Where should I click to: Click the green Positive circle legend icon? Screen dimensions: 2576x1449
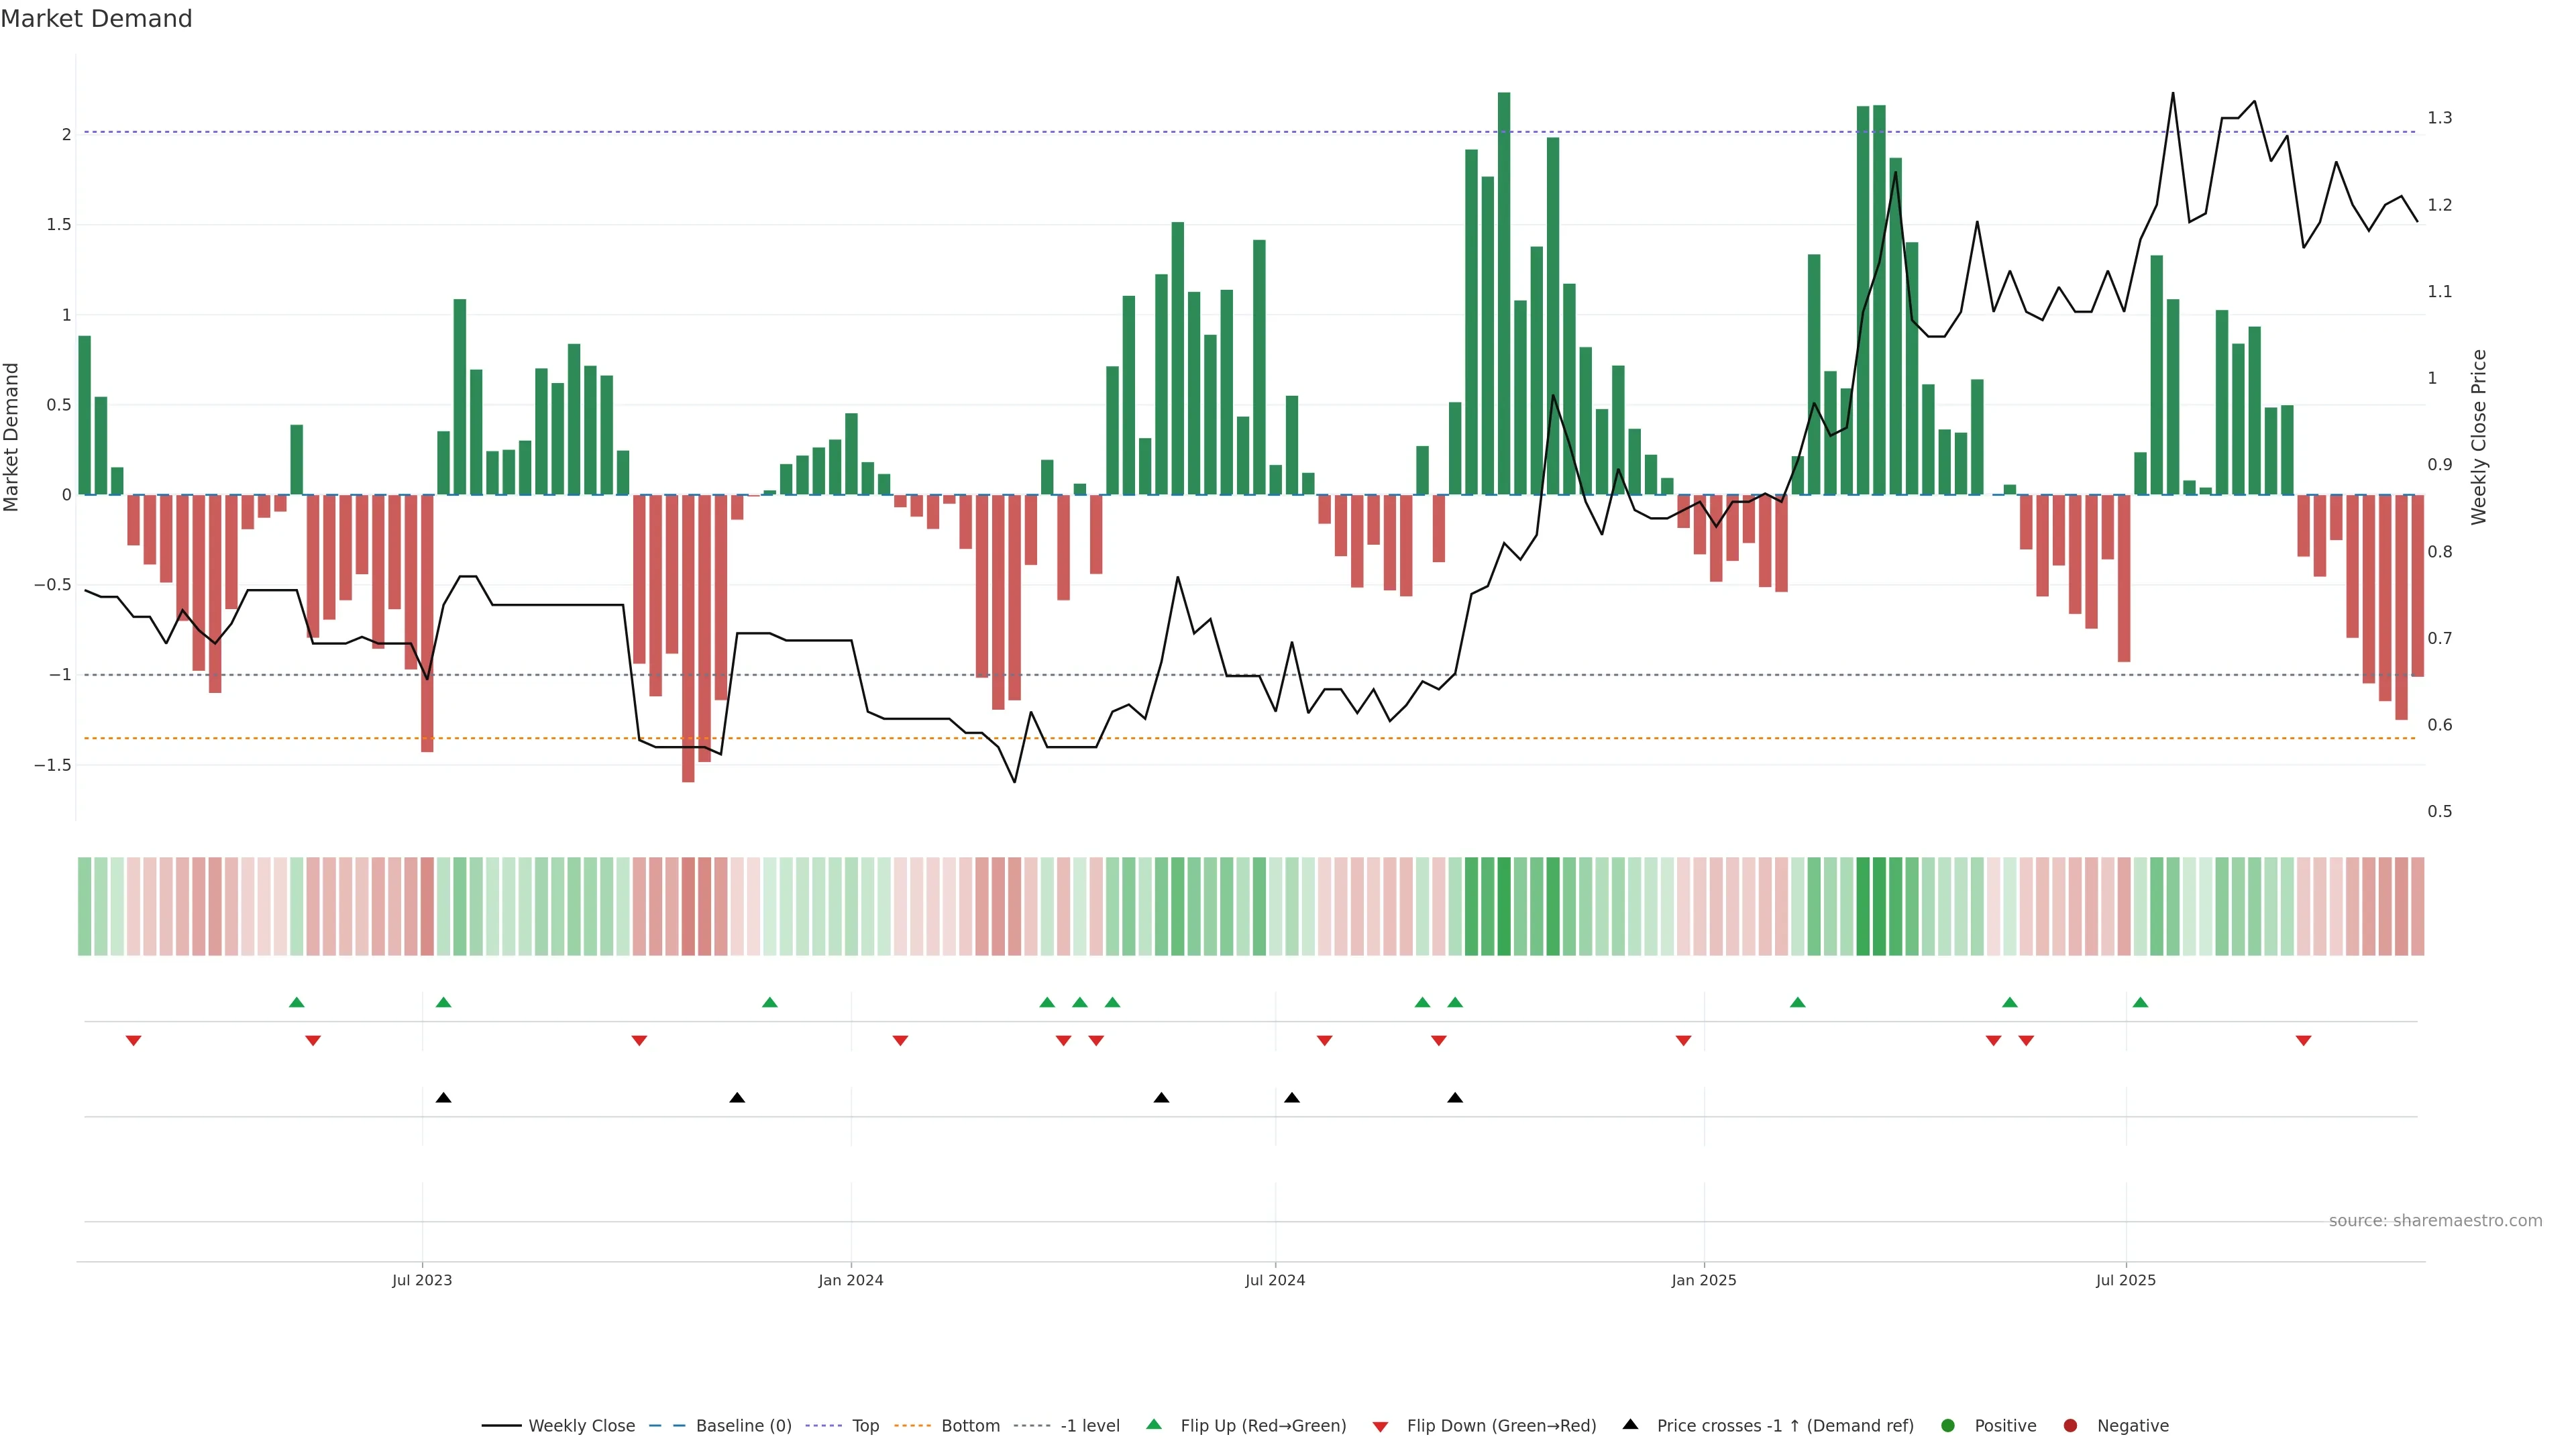[1947, 1426]
